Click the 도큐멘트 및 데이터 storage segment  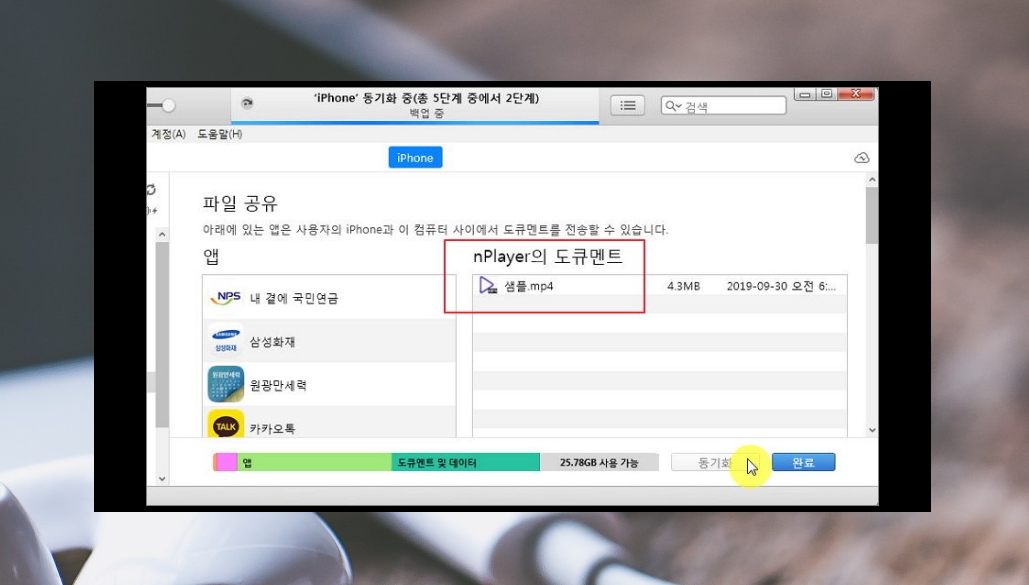[x=465, y=462]
